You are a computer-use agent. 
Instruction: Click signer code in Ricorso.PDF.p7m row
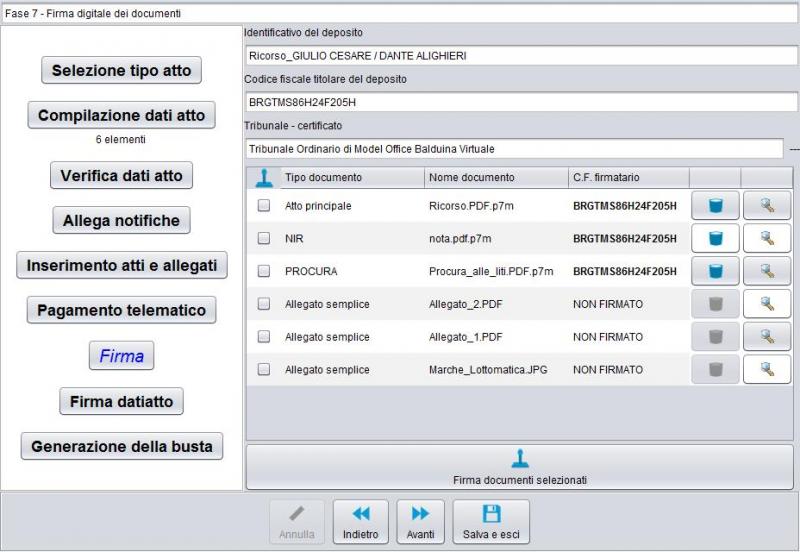click(x=625, y=206)
